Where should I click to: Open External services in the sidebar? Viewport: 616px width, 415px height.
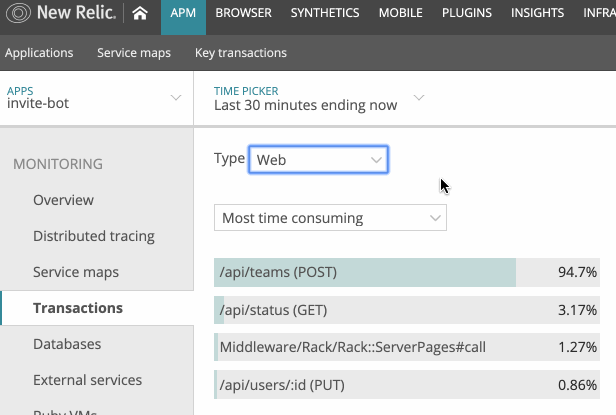(88, 380)
